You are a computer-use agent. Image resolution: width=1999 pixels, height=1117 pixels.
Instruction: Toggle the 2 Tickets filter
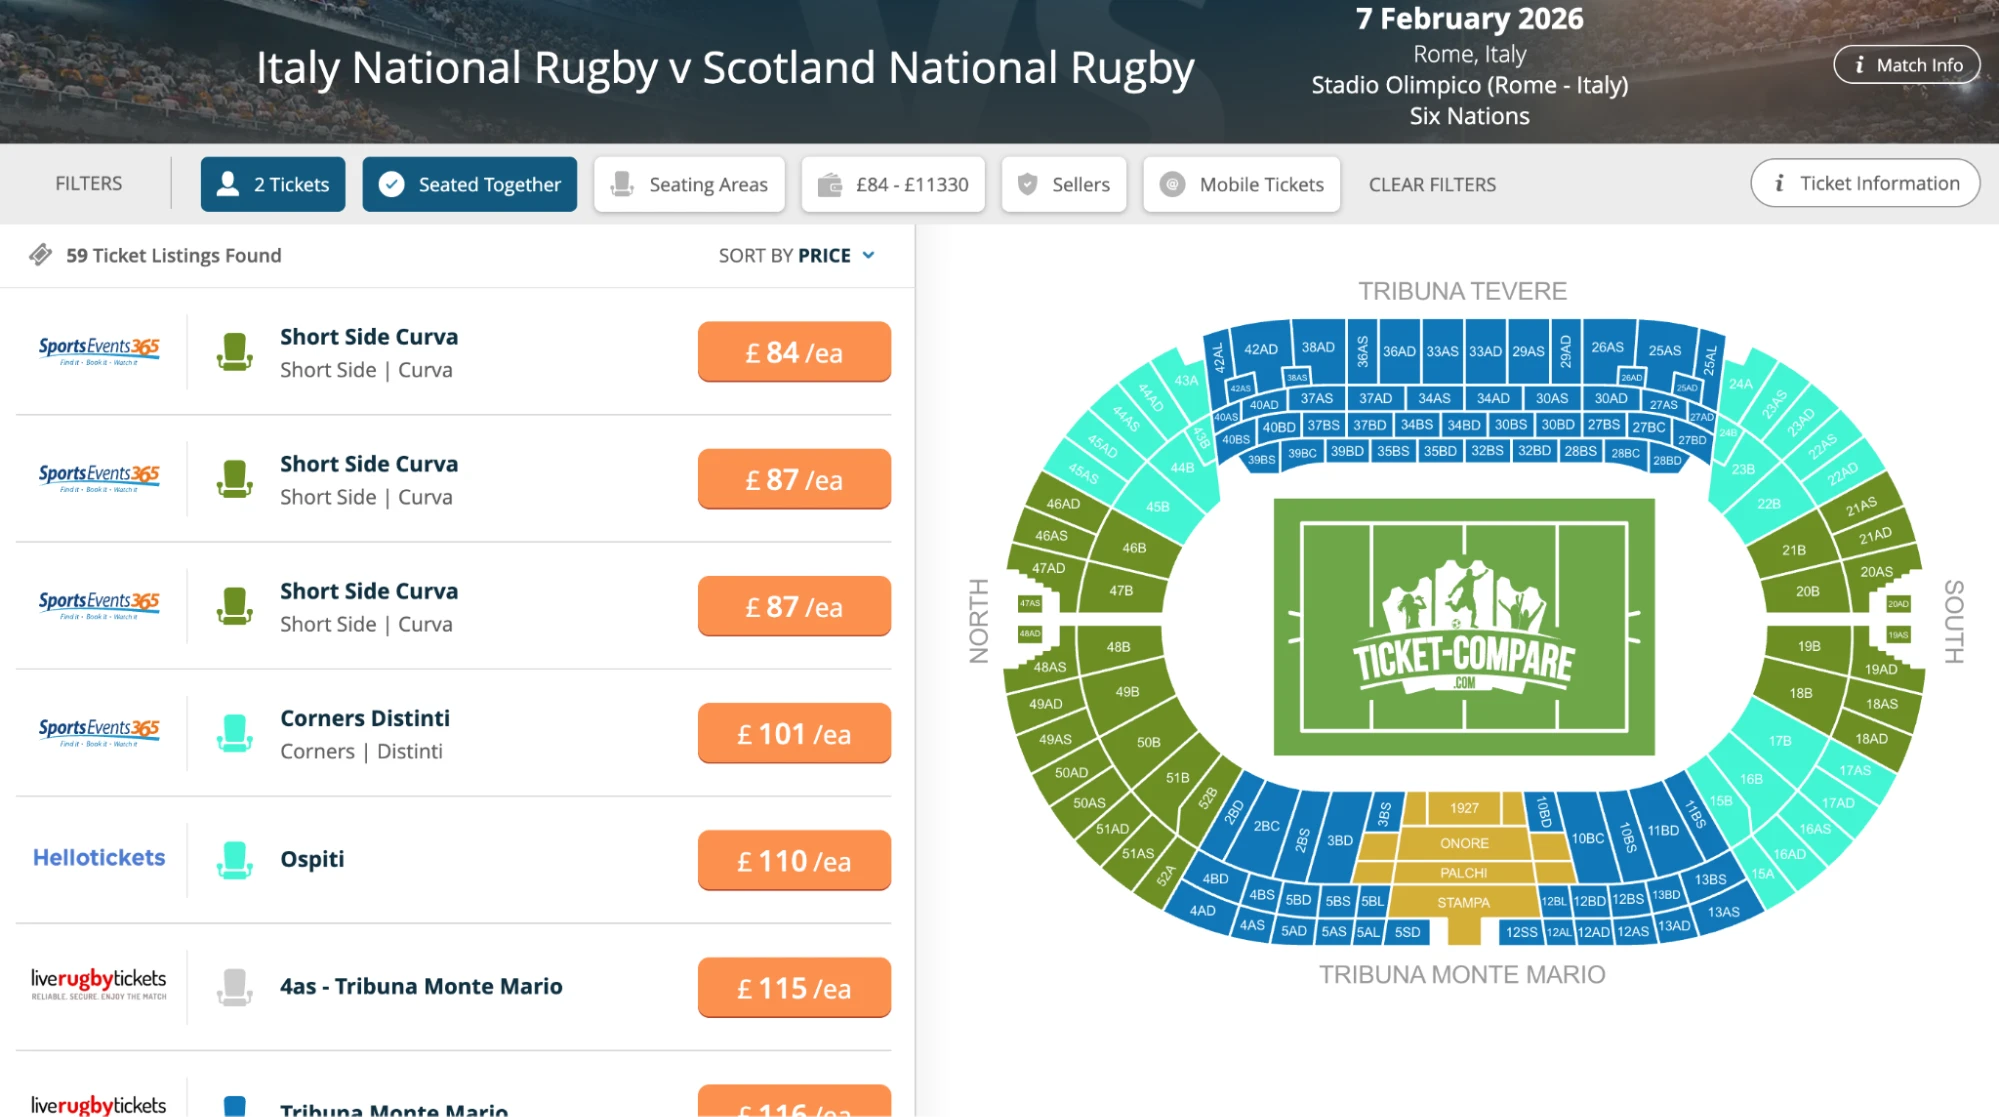272,183
